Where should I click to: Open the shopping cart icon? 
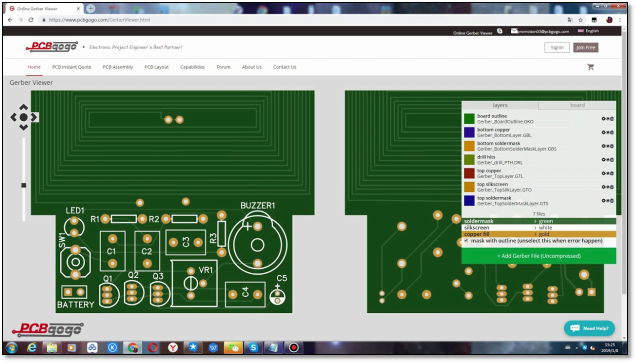[591, 67]
